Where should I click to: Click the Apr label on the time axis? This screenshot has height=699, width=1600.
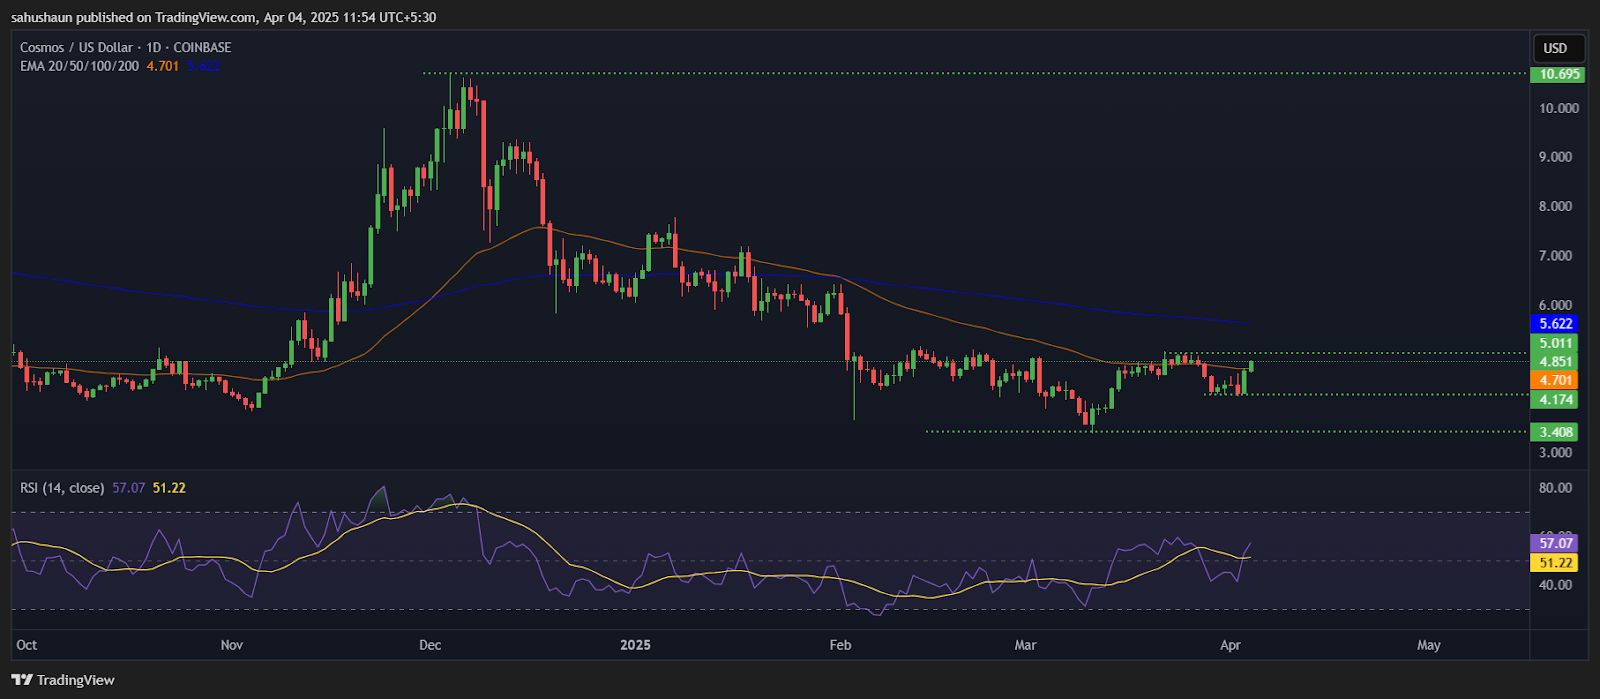tap(1231, 645)
